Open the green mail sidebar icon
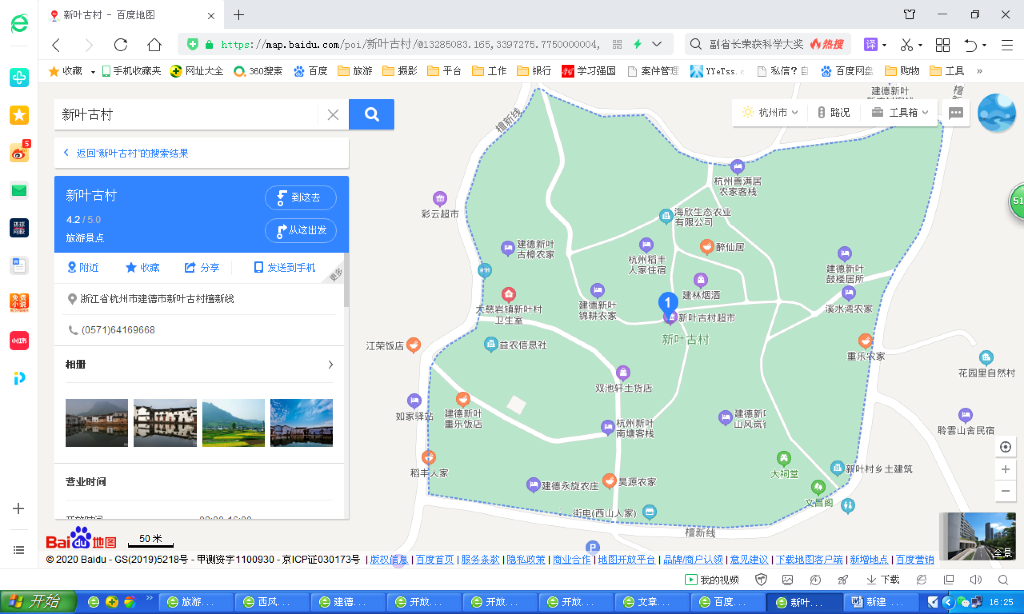The width and height of the screenshot is (1024, 614). tap(19, 190)
